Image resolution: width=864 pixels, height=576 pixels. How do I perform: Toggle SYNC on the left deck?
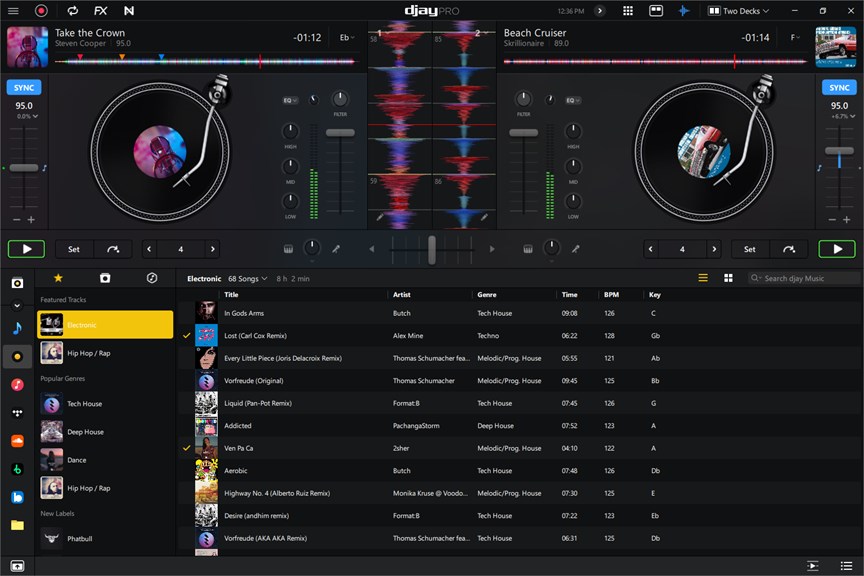click(24, 87)
